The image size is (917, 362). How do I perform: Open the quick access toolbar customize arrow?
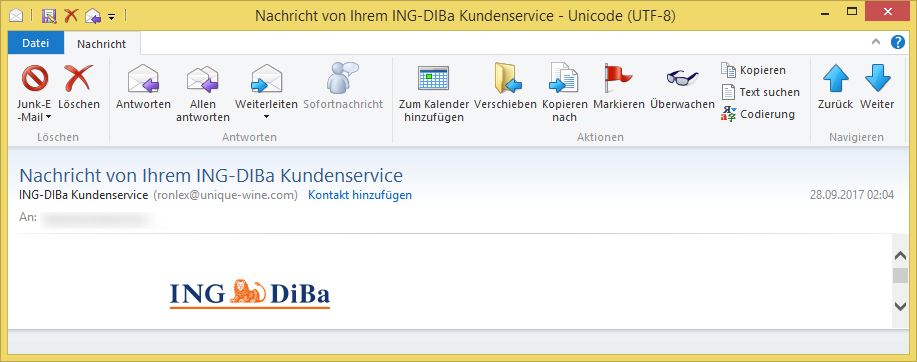tap(112, 16)
